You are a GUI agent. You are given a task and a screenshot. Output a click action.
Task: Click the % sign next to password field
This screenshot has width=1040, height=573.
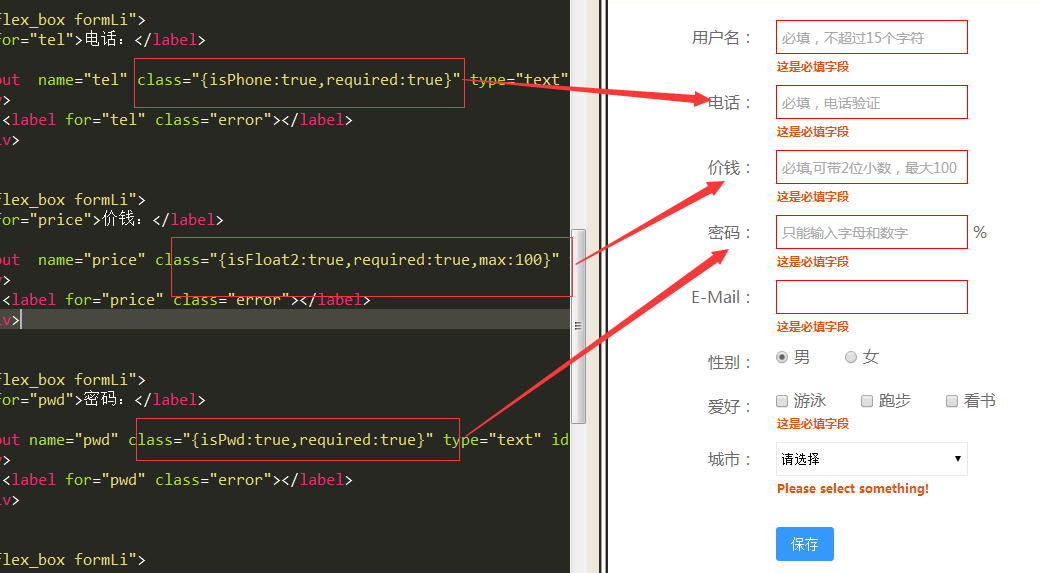pyautogui.click(x=980, y=232)
